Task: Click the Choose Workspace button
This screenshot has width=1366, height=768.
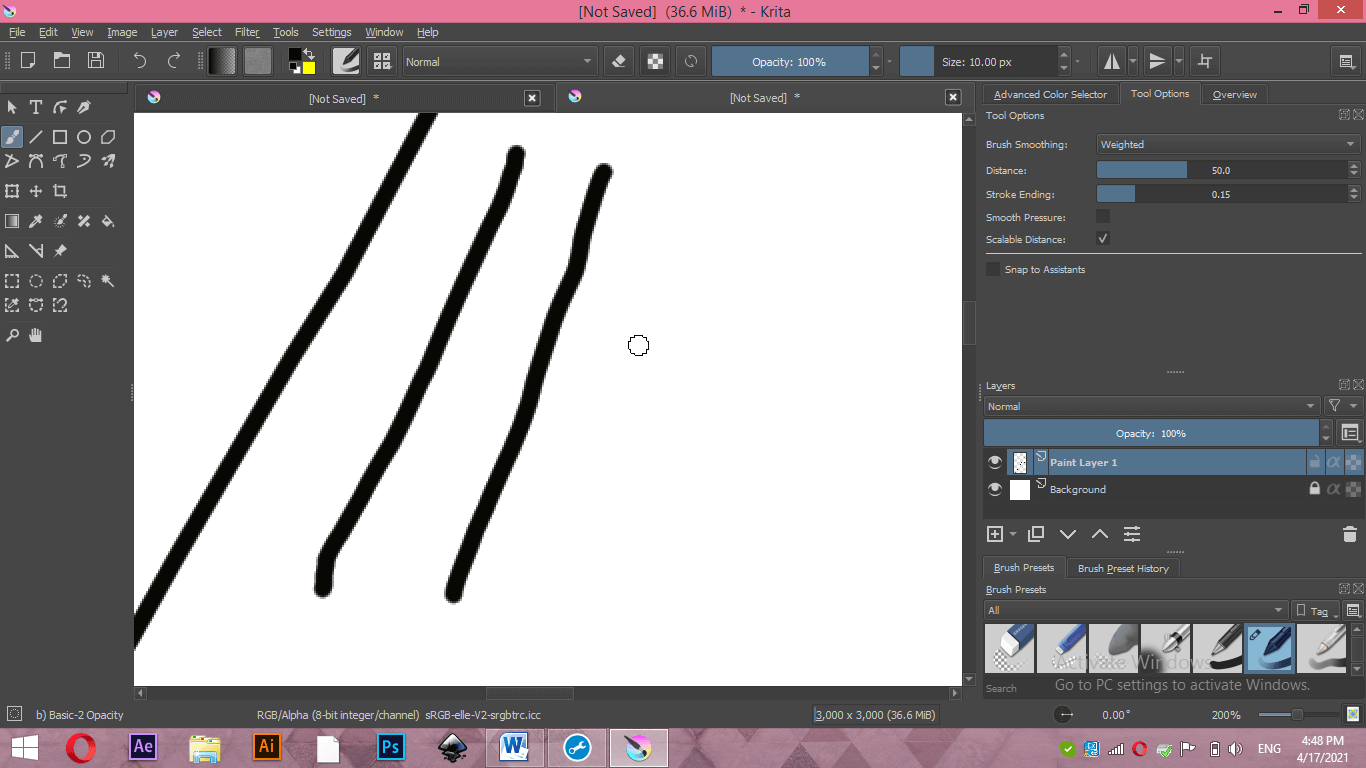Action: [1347, 61]
